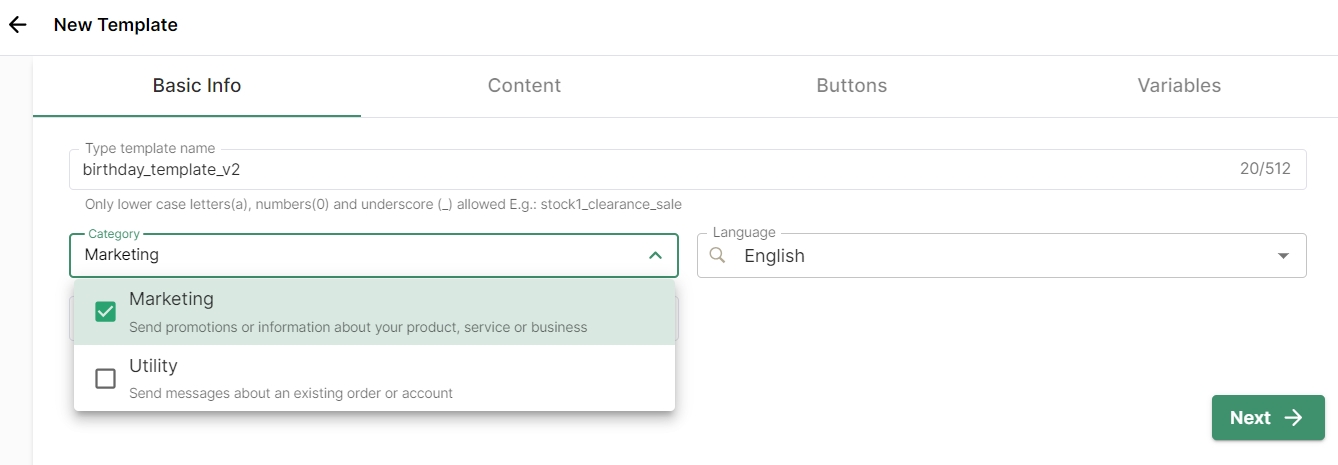Tick the Utility category checkbox
This screenshot has height=465, width=1338.
coord(105,379)
